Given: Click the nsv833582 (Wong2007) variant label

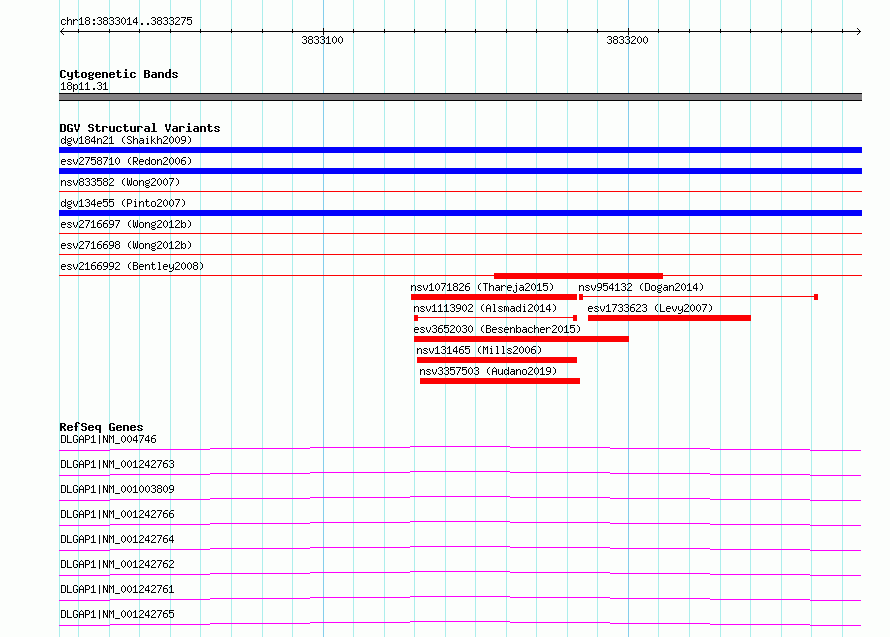Looking at the screenshot, I should (x=120, y=182).
